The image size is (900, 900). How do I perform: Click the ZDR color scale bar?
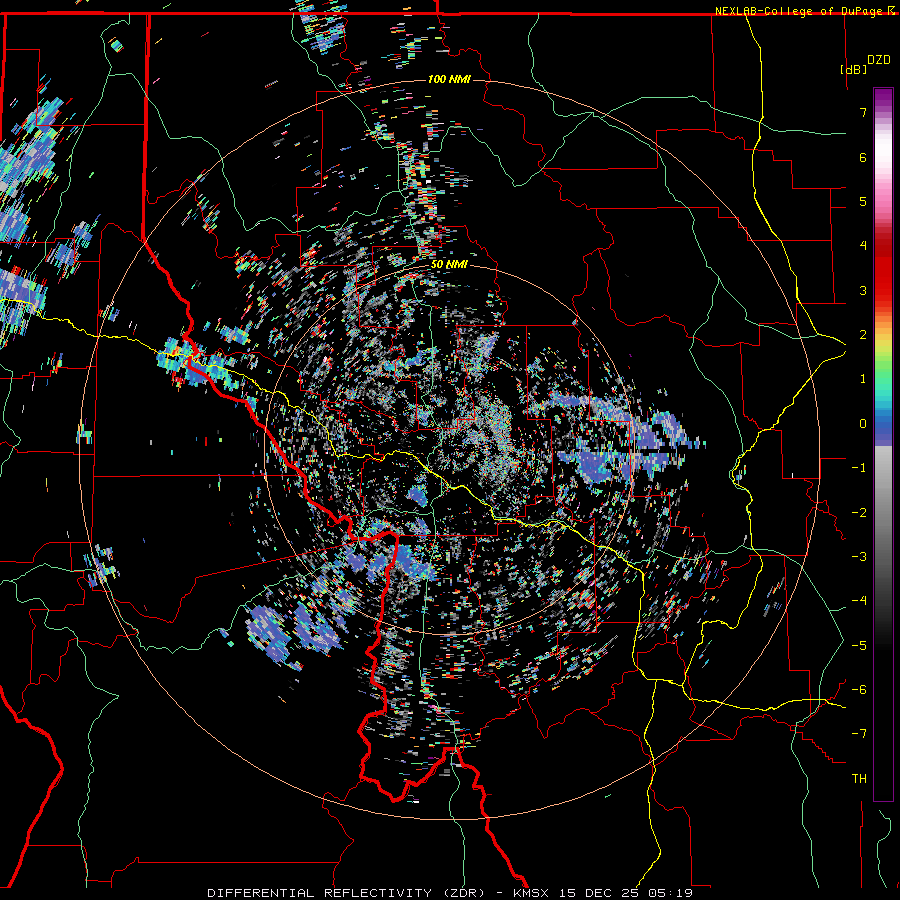coord(883,444)
